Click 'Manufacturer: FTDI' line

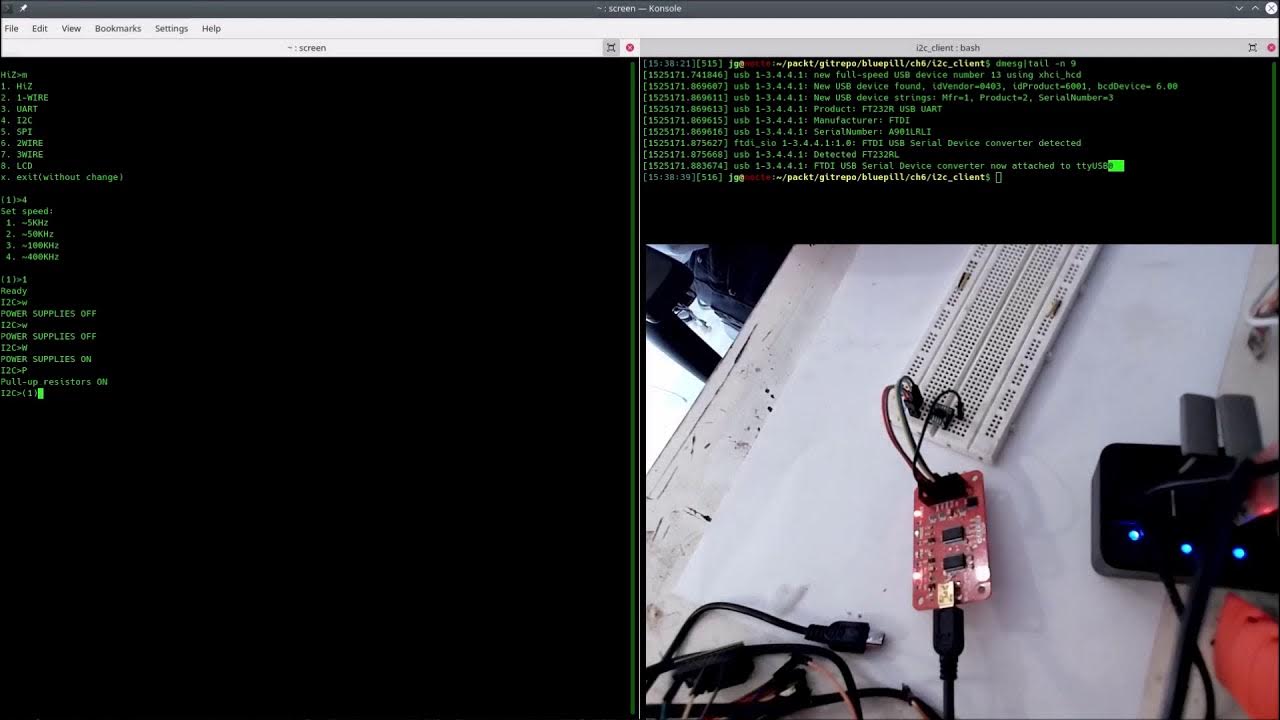tap(776, 120)
